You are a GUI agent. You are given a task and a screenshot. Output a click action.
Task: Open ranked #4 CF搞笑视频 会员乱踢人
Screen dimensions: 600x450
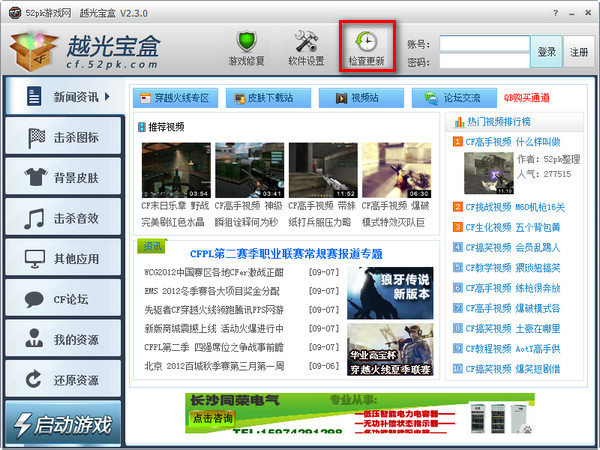coord(513,248)
